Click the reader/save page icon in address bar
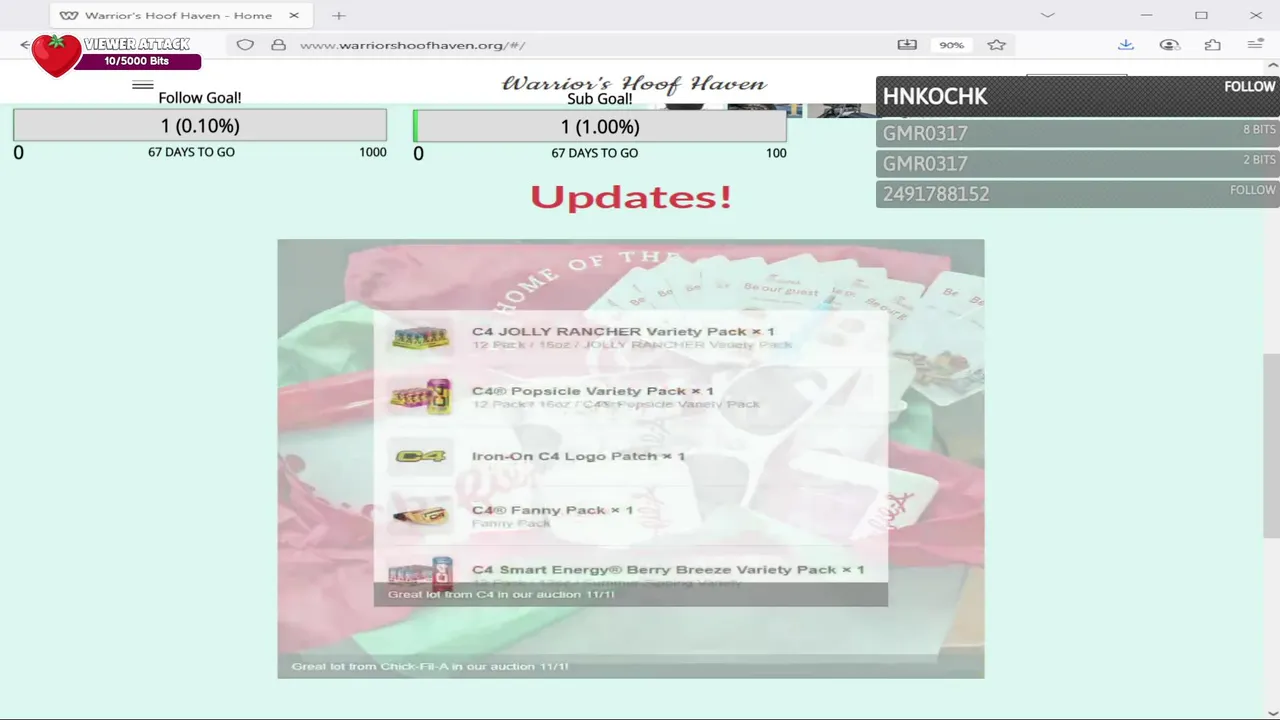Screen dimensions: 1280x720 click(x=907, y=45)
